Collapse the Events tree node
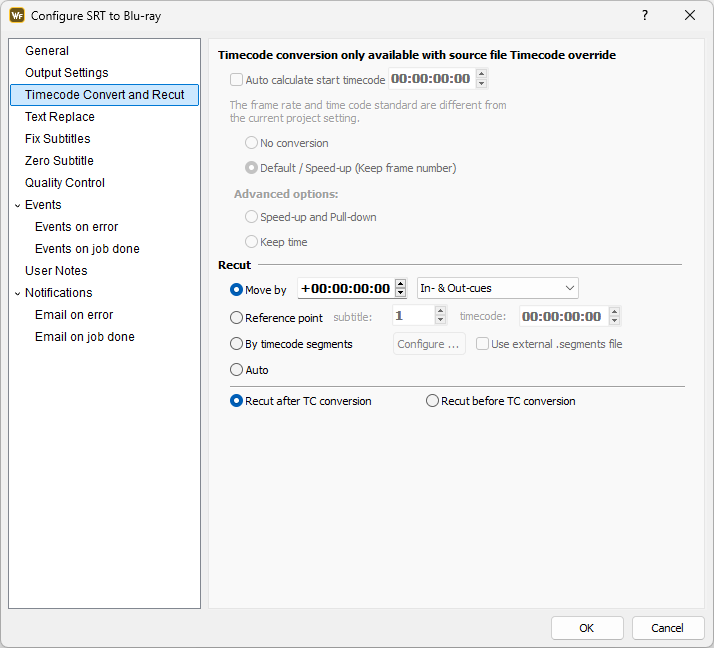Image resolution: width=714 pixels, height=648 pixels. pos(18,205)
